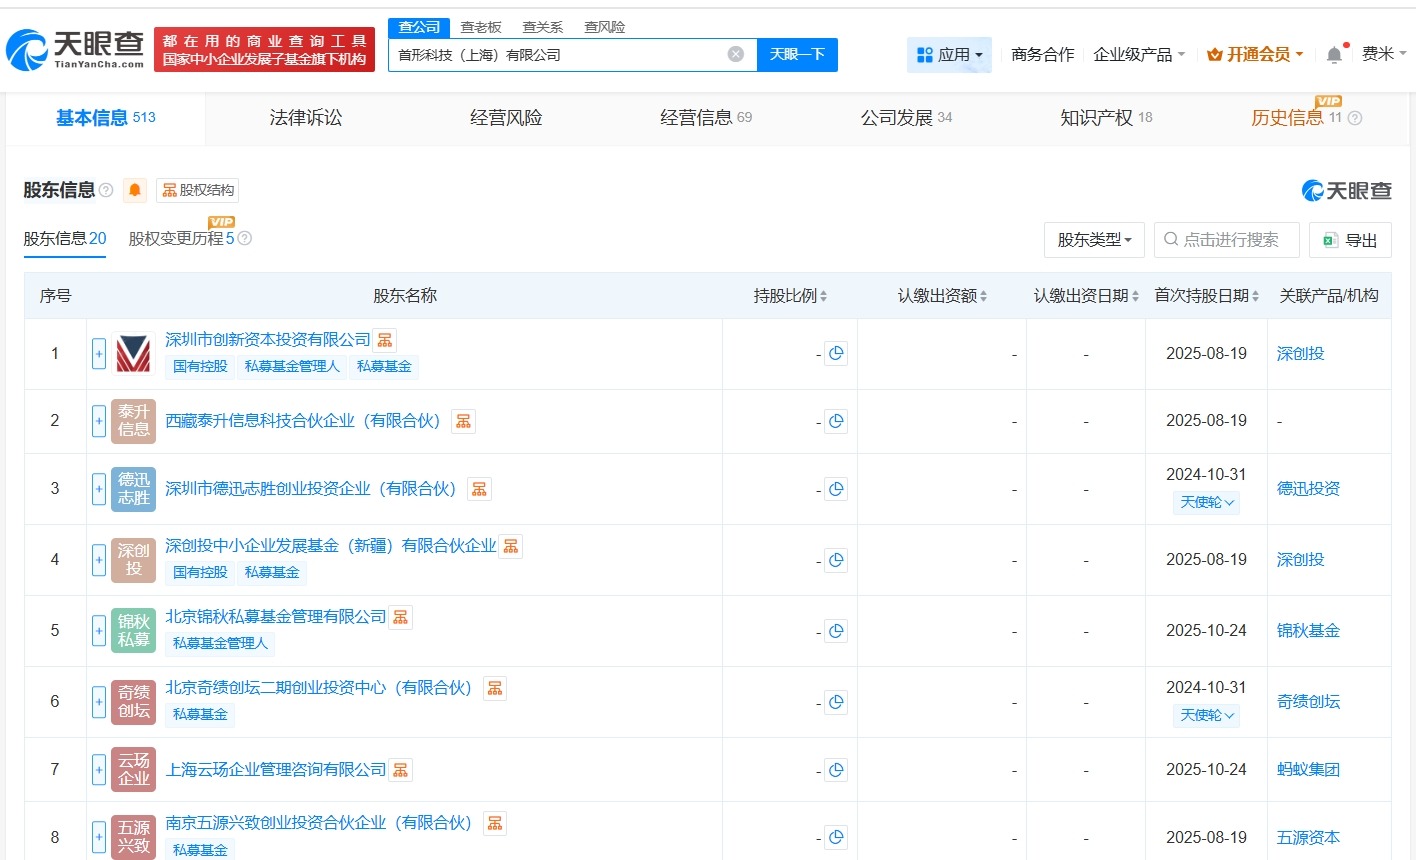Click the clear icon in the search field
The image size is (1416, 860).
(x=735, y=54)
